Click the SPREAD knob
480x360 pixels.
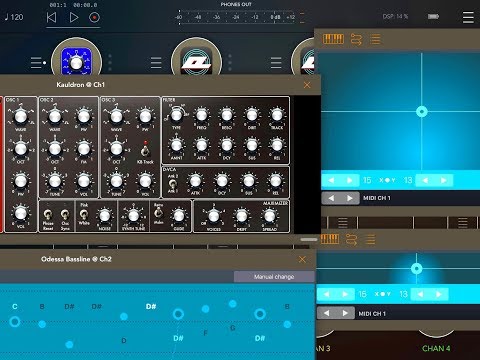click(x=269, y=216)
